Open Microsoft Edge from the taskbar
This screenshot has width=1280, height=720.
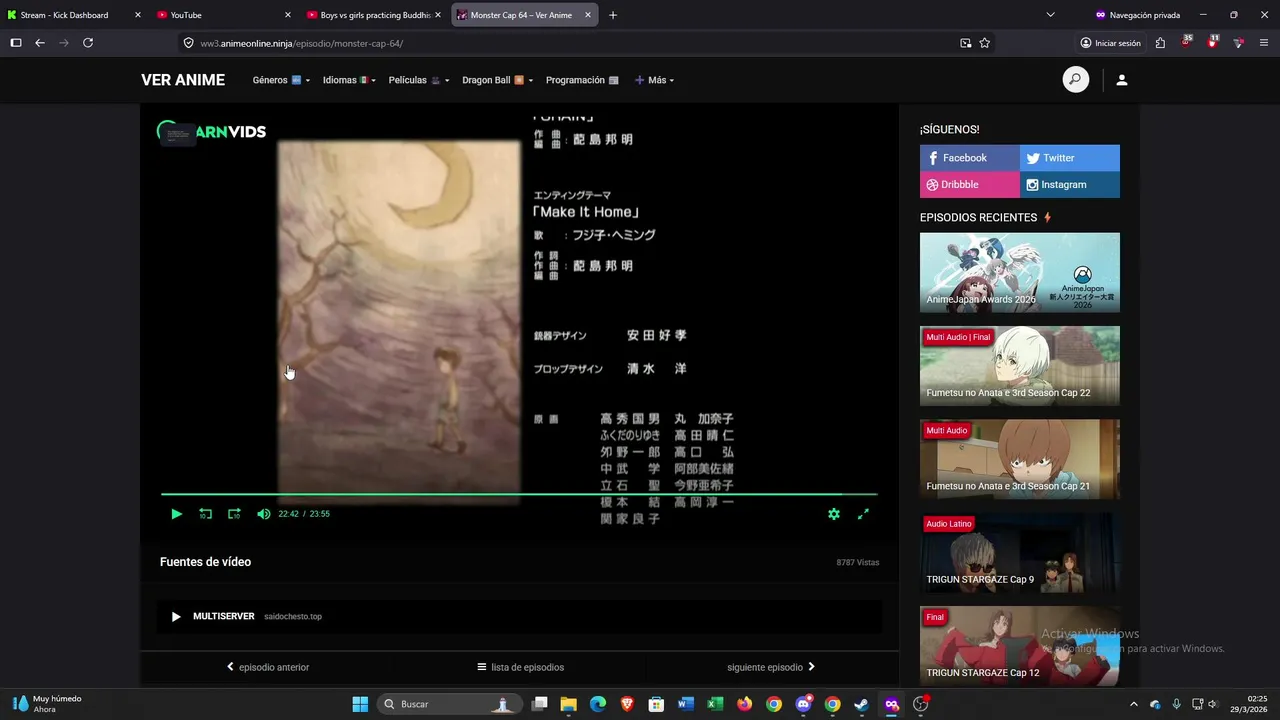[x=598, y=704]
